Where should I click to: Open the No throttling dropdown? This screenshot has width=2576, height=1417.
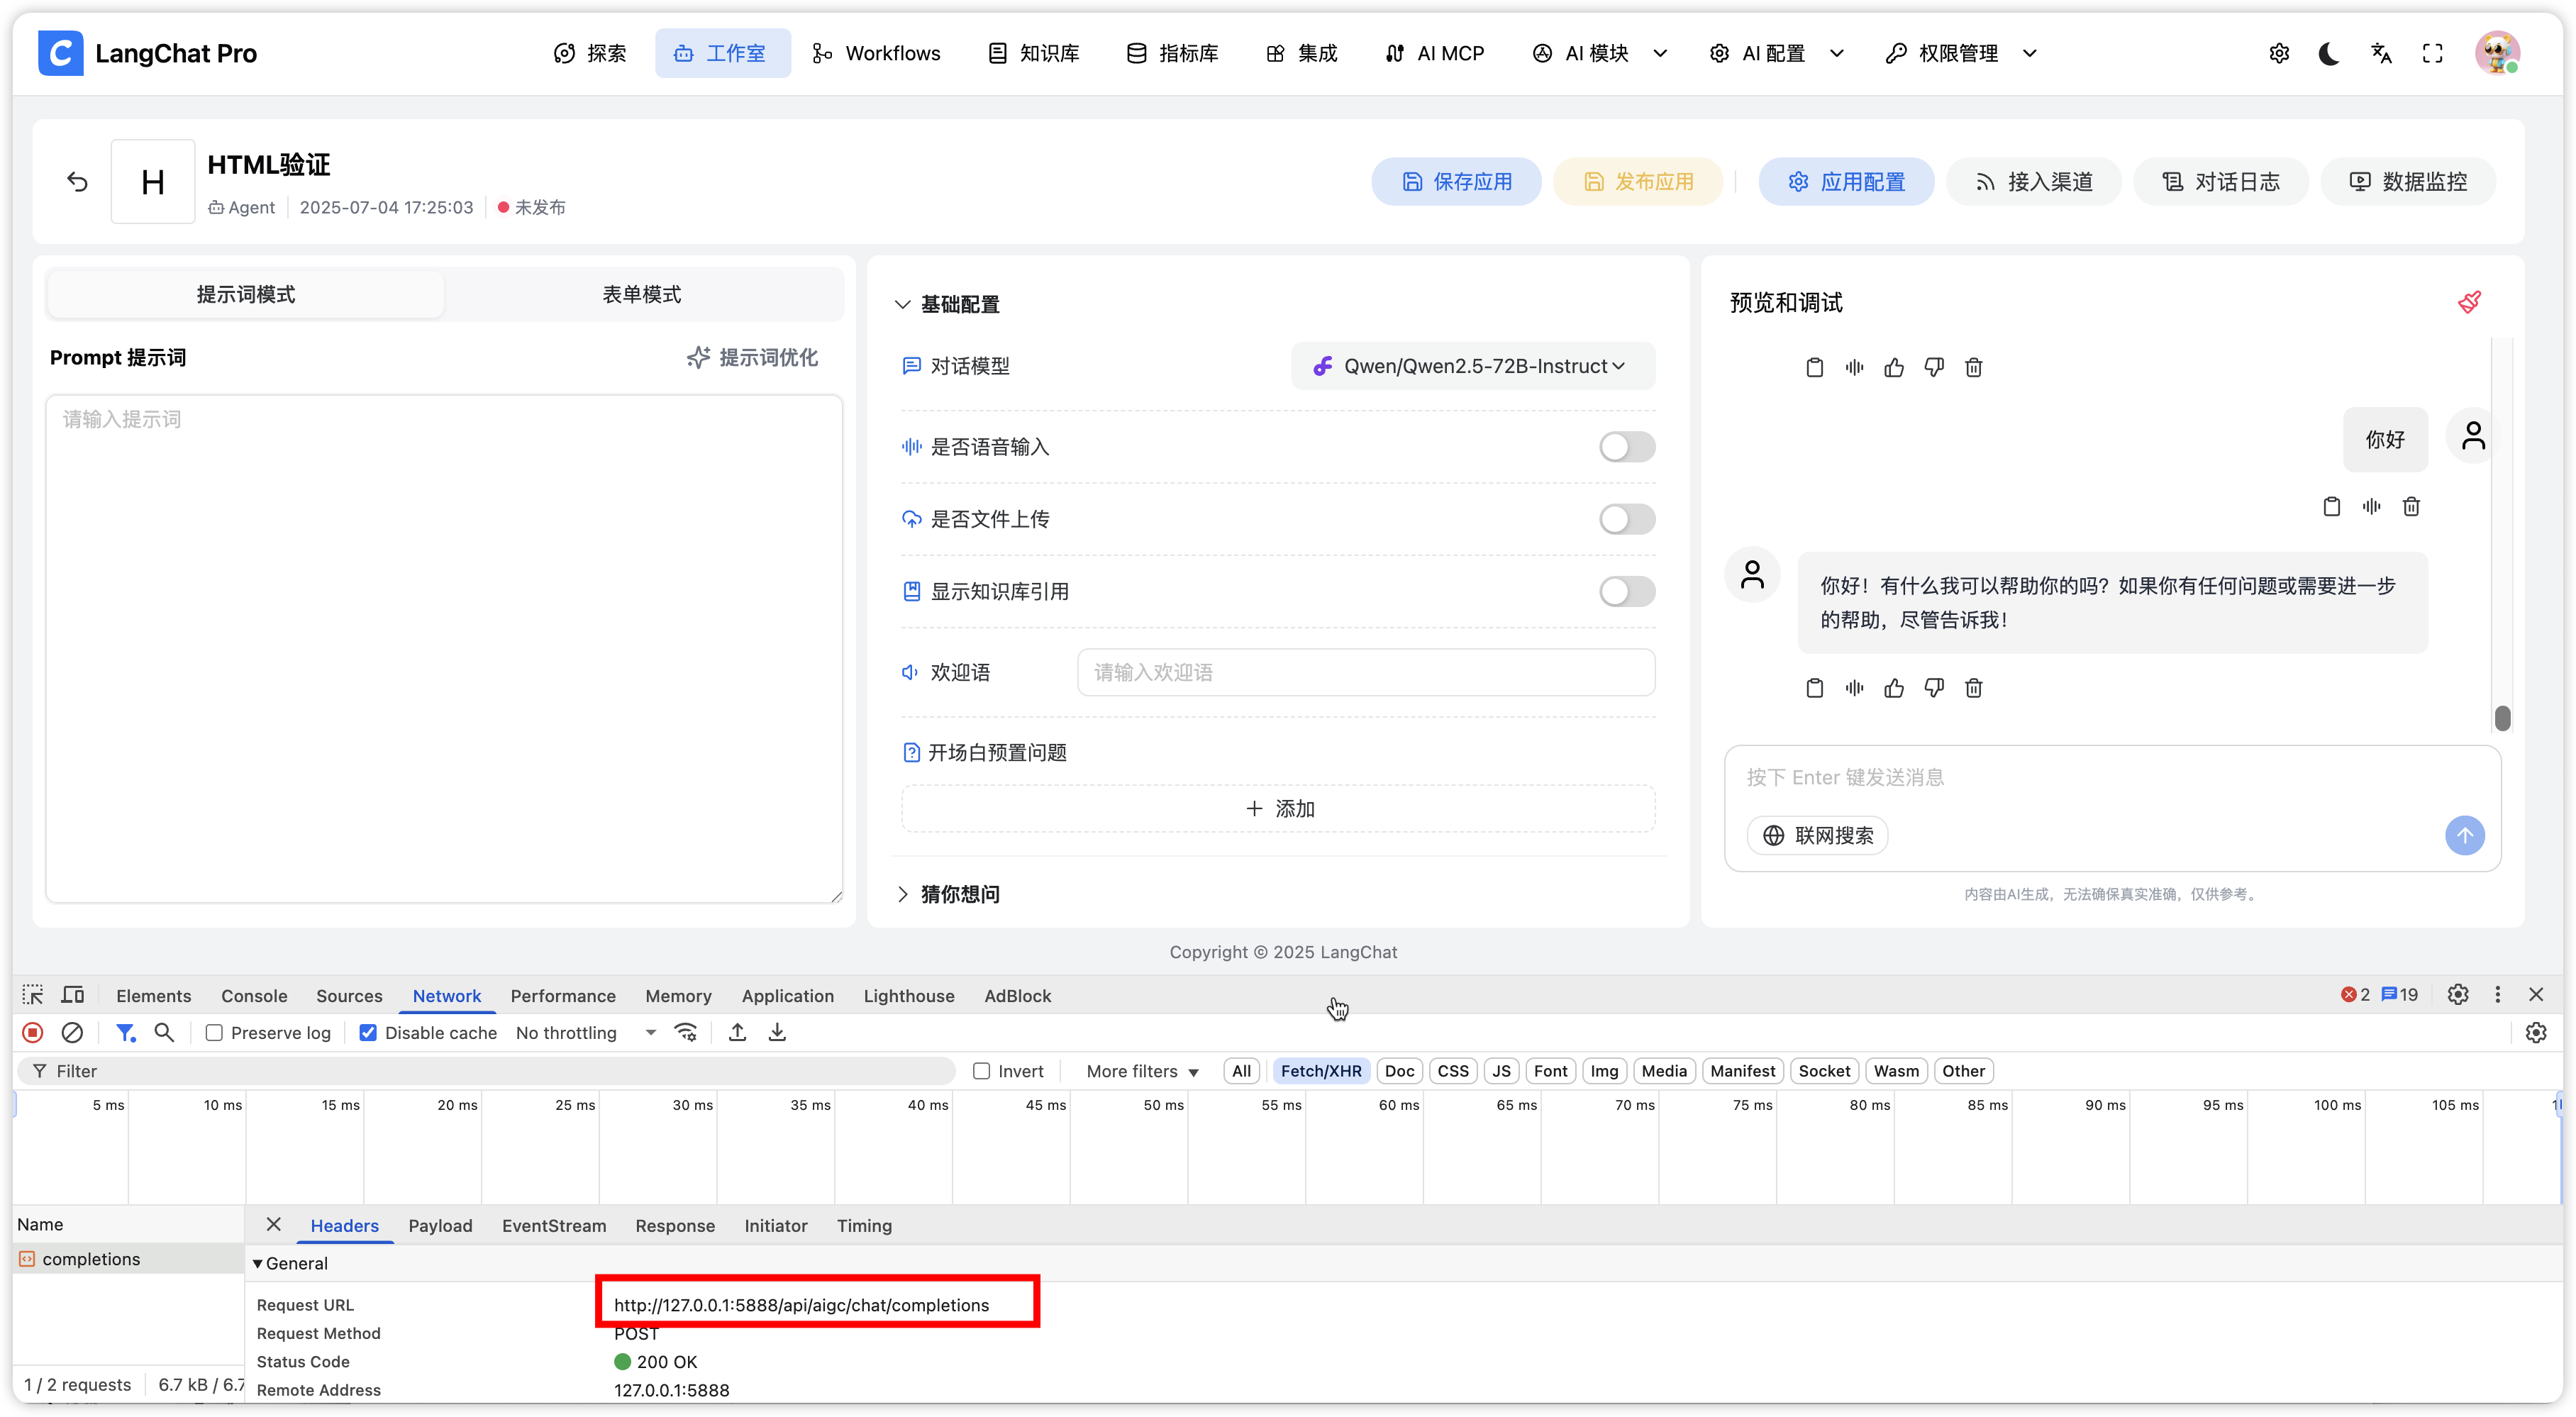point(585,1032)
